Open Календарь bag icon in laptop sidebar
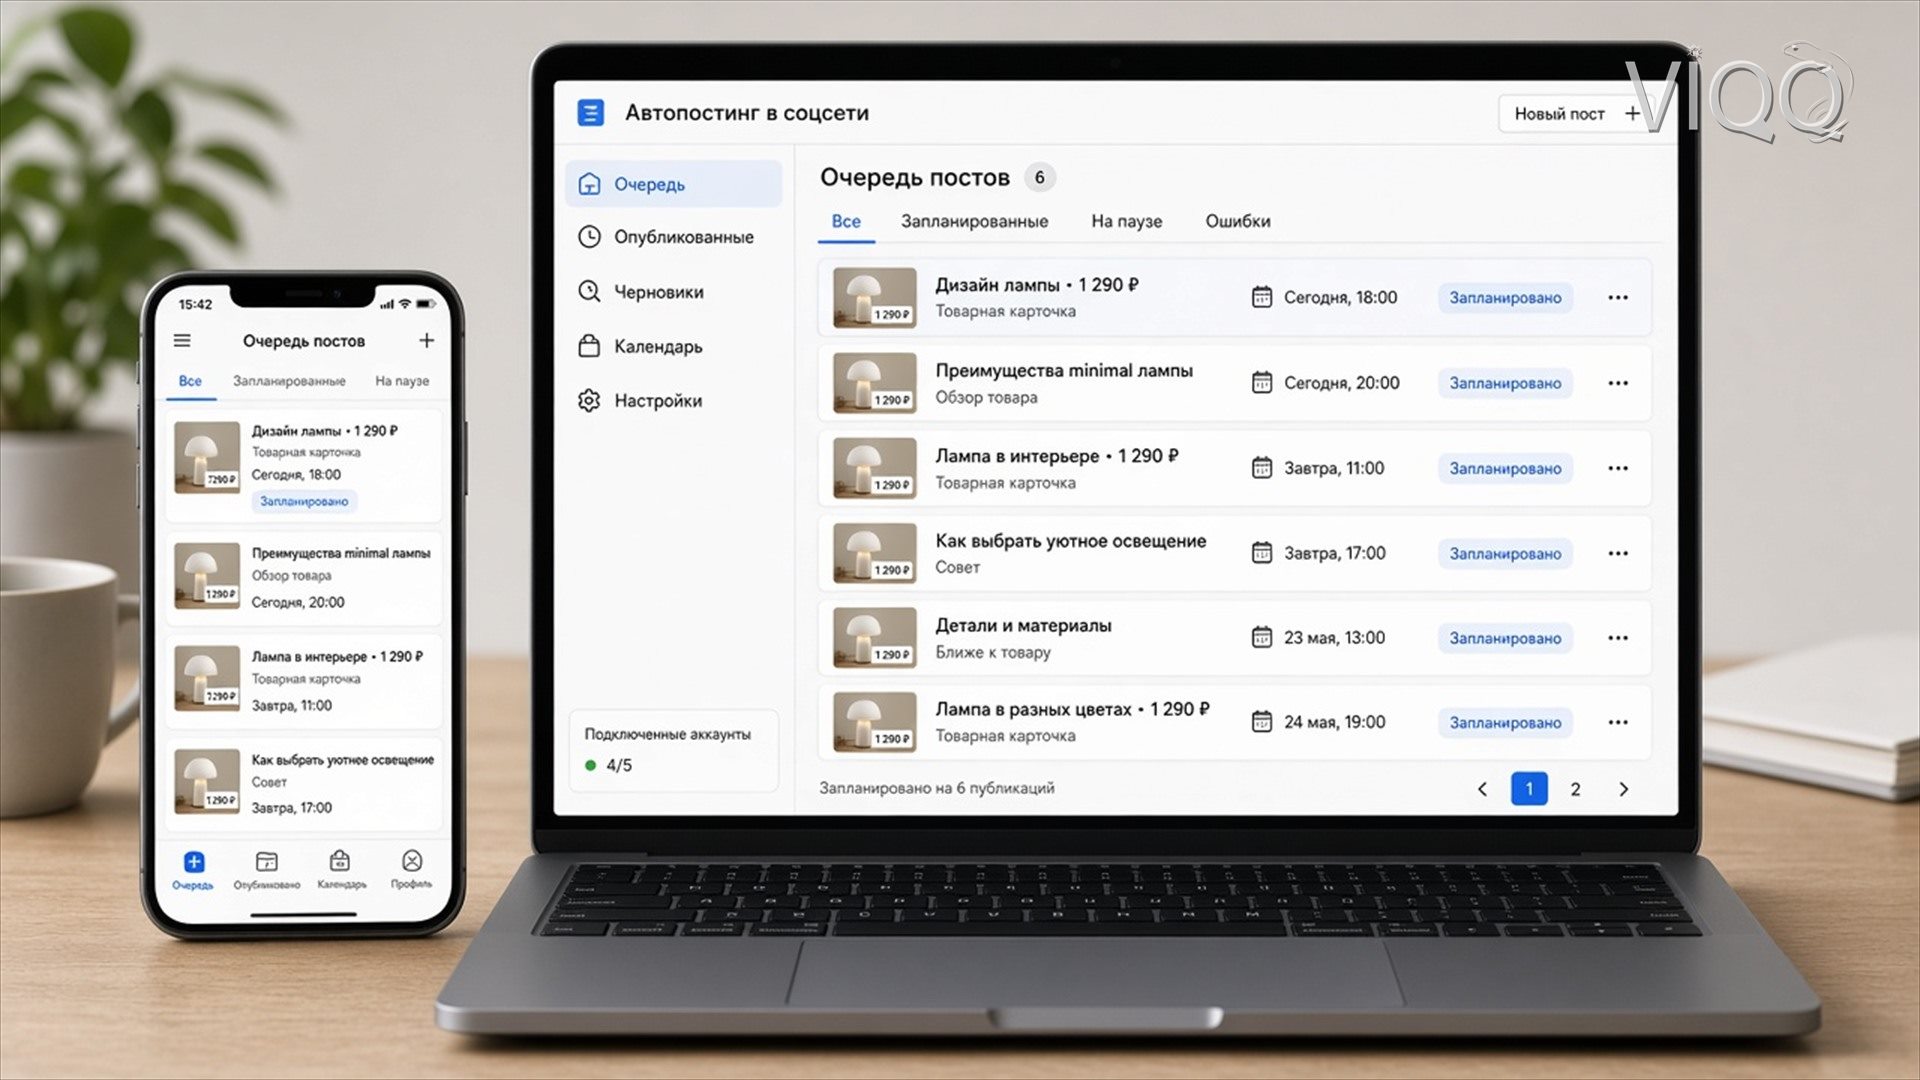Screen dimensions: 1920x1080 pyautogui.click(x=589, y=346)
